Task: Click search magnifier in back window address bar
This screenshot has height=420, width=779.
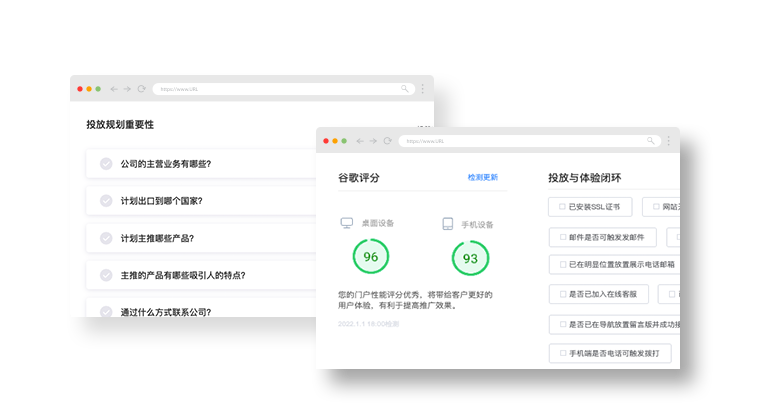Action: (x=405, y=89)
